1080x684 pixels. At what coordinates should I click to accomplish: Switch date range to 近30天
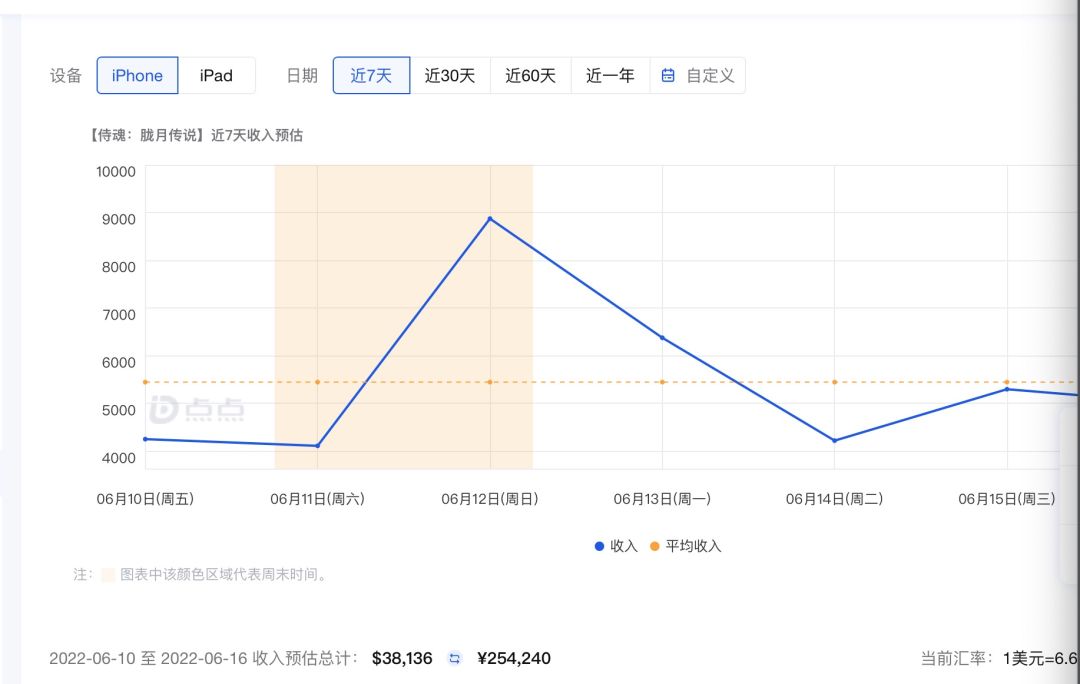tap(450, 75)
